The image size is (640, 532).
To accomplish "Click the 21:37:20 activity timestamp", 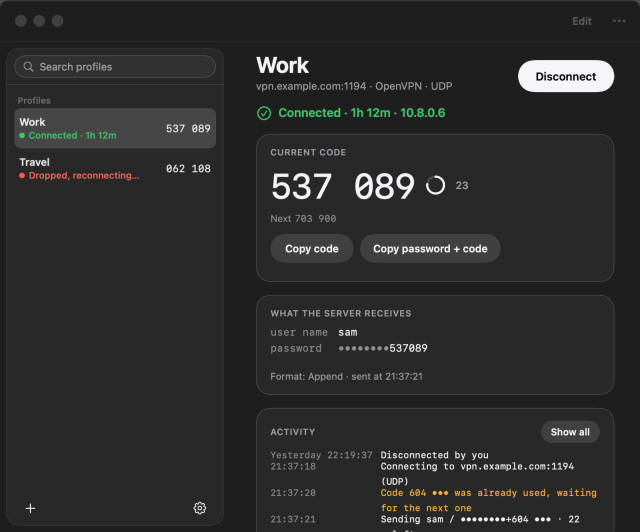I will click(293, 493).
